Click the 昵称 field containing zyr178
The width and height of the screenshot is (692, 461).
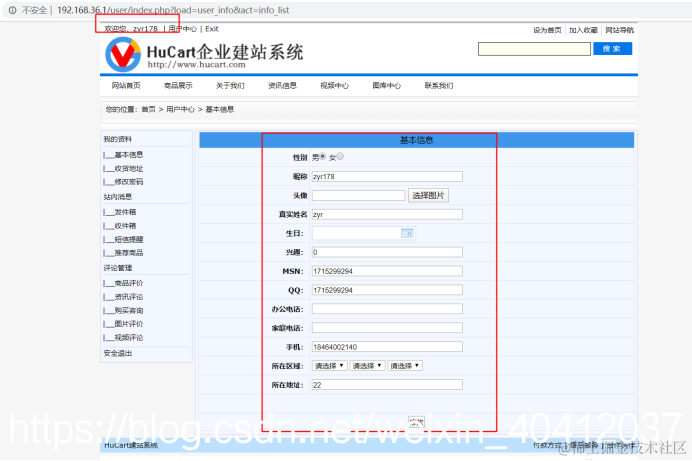click(x=387, y=176)
